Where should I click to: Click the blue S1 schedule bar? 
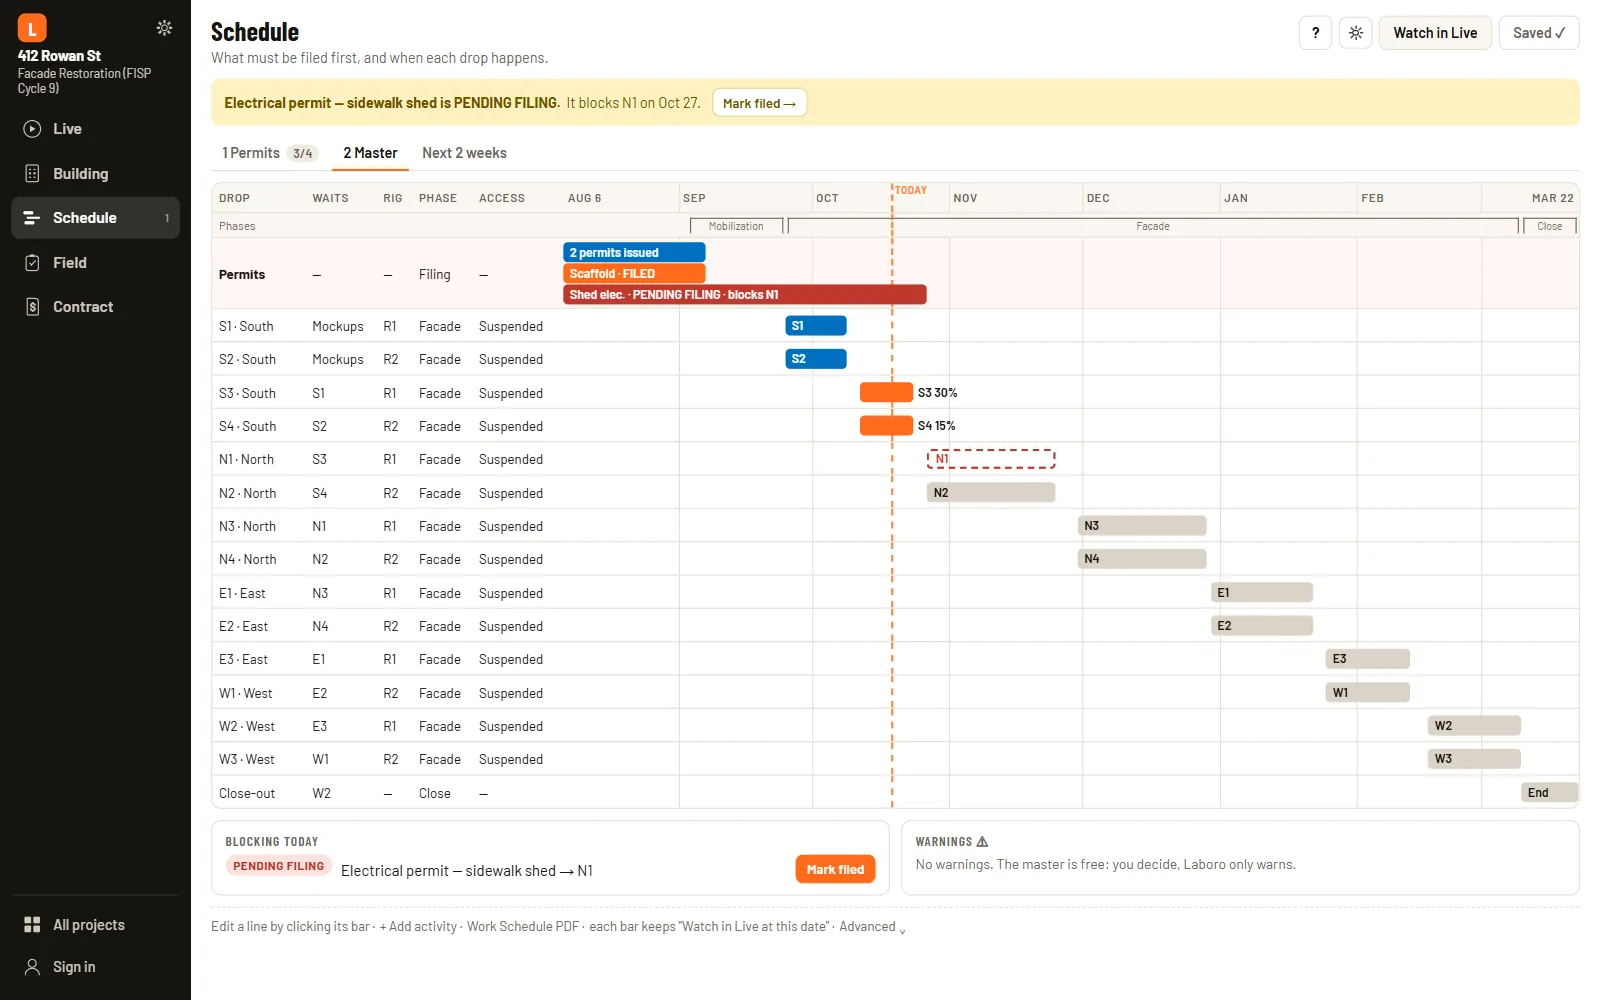pyautogui.click(x=816, y=326)
